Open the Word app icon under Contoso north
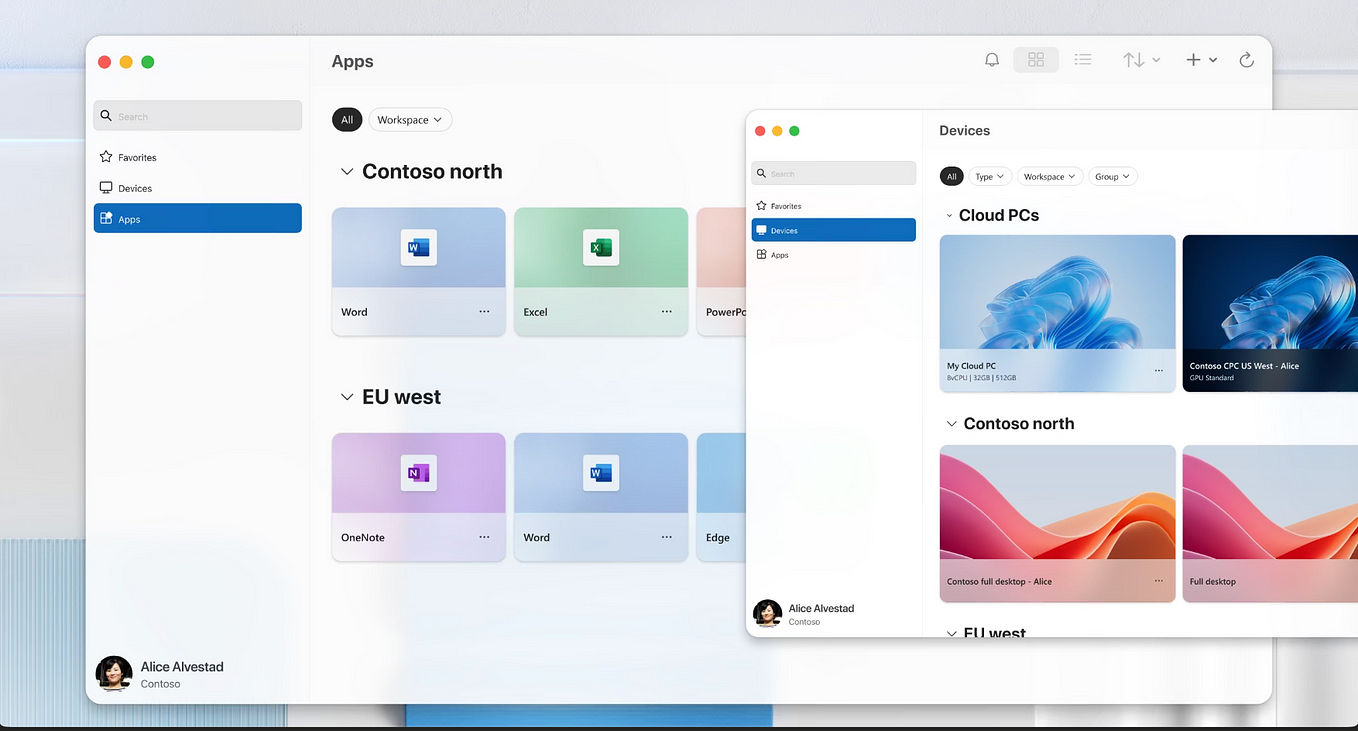 (x=419, y=247)
